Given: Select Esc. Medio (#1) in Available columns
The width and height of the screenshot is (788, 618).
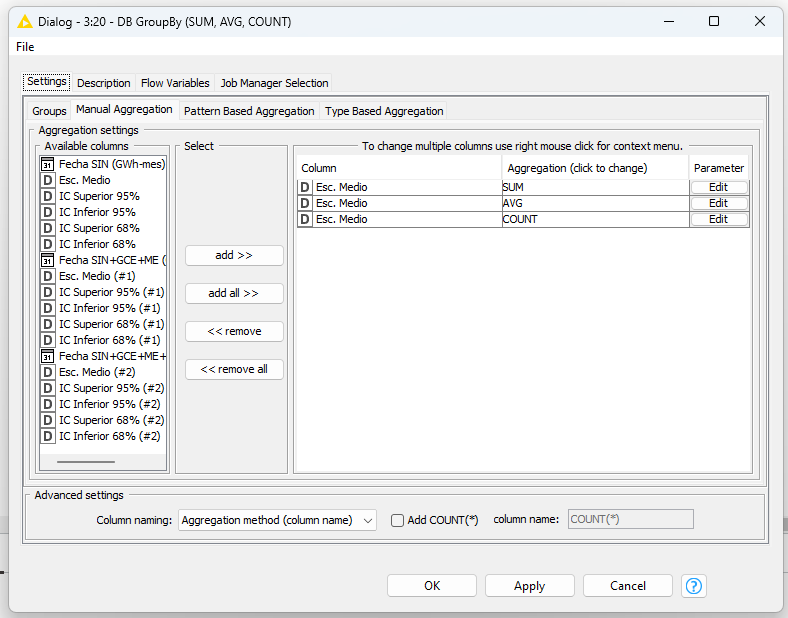Looking at the screenshot, I should [x=97, y=276].
